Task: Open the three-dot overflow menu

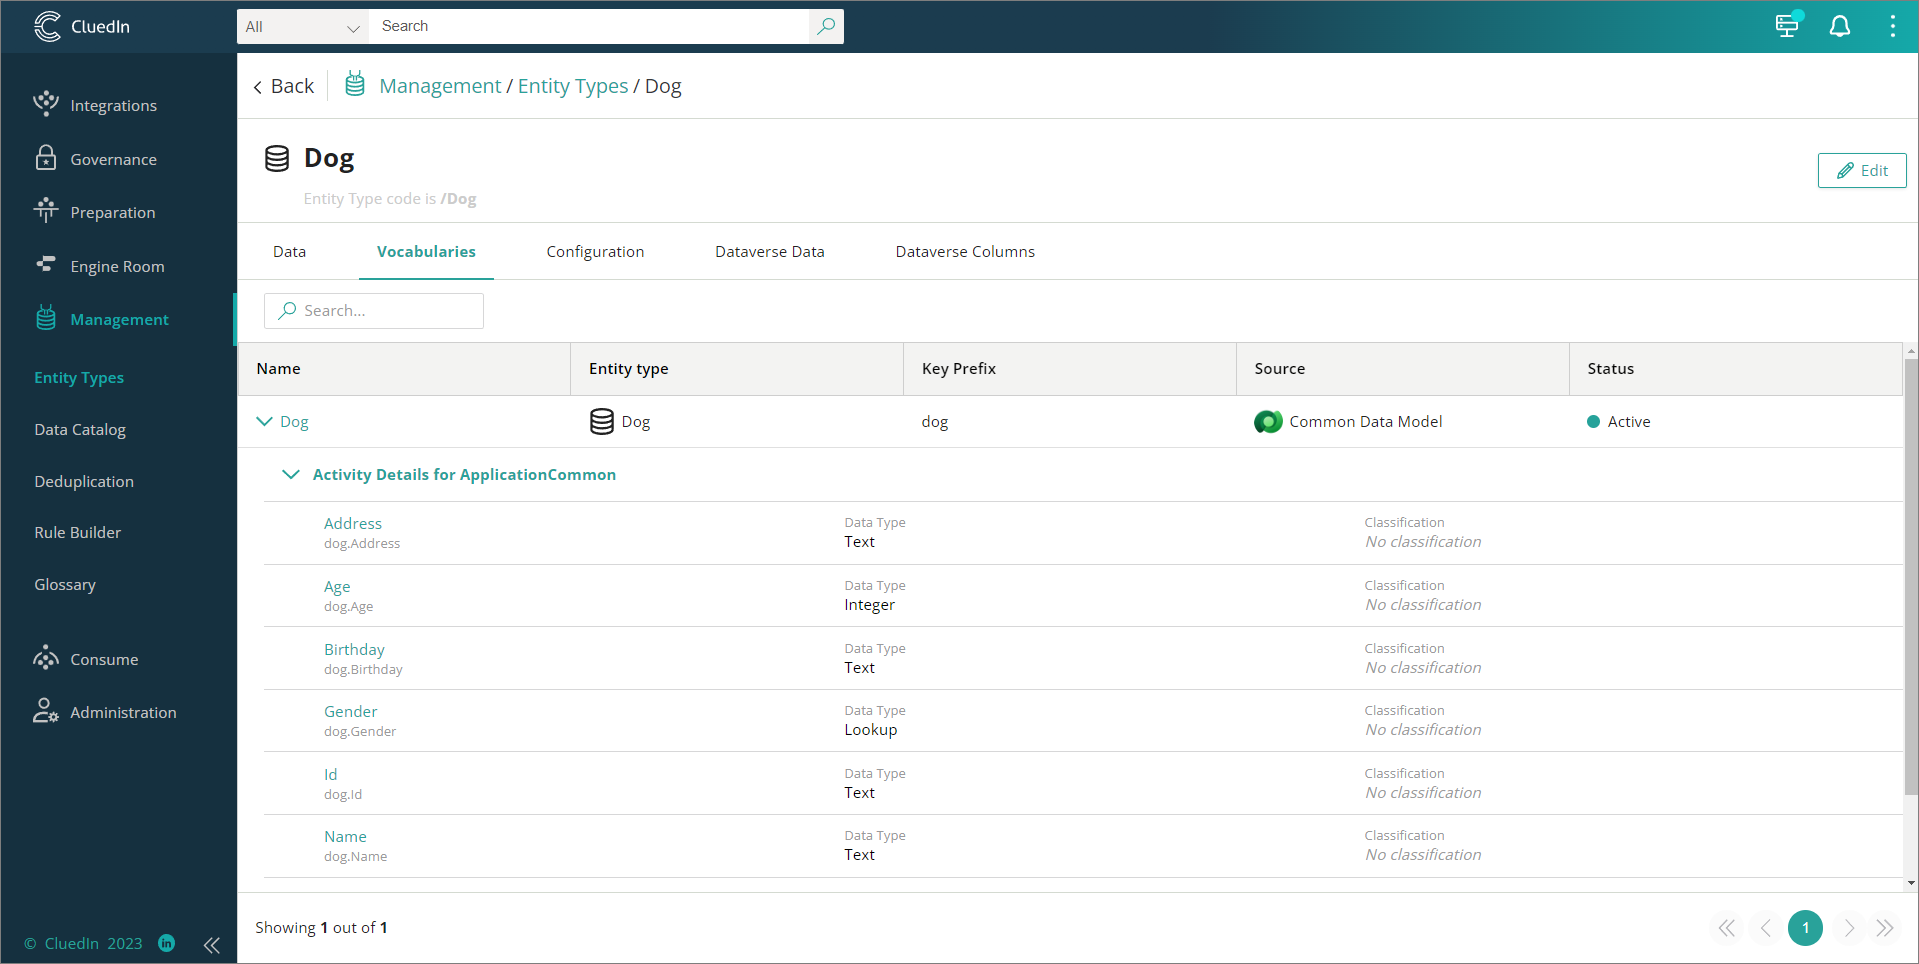Action: click(1892, 26)
